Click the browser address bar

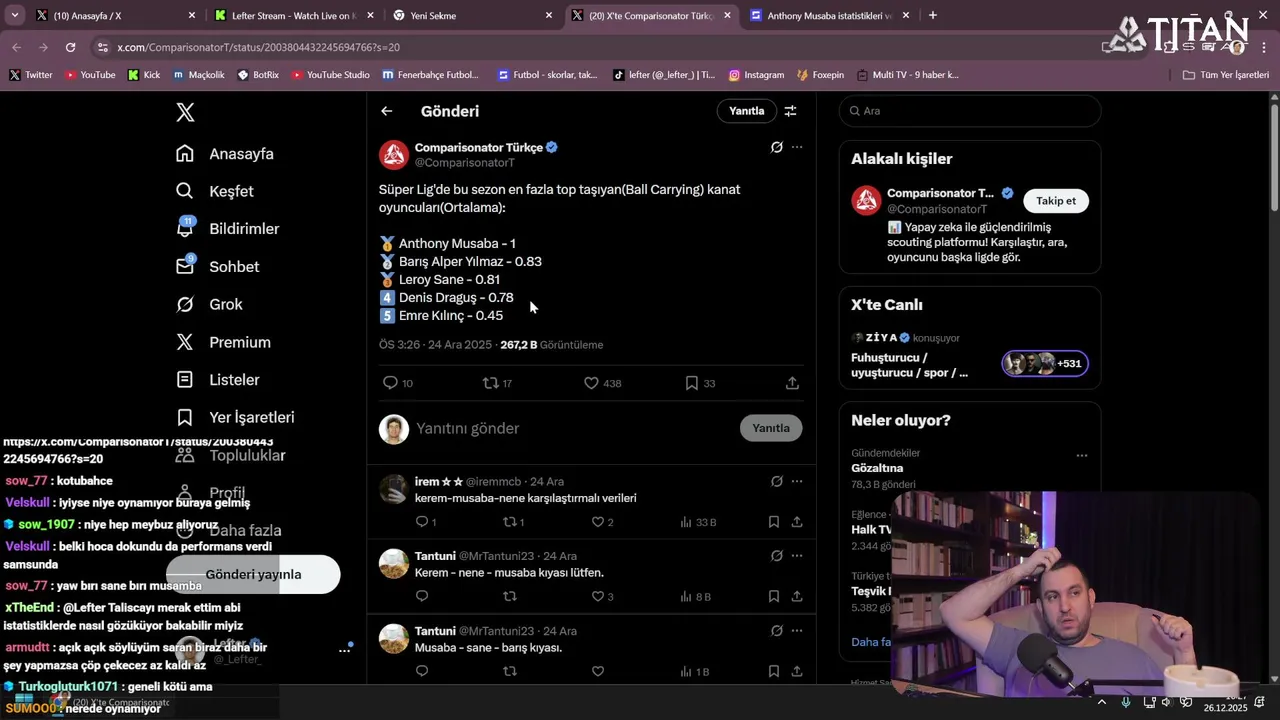click(600, 47)
